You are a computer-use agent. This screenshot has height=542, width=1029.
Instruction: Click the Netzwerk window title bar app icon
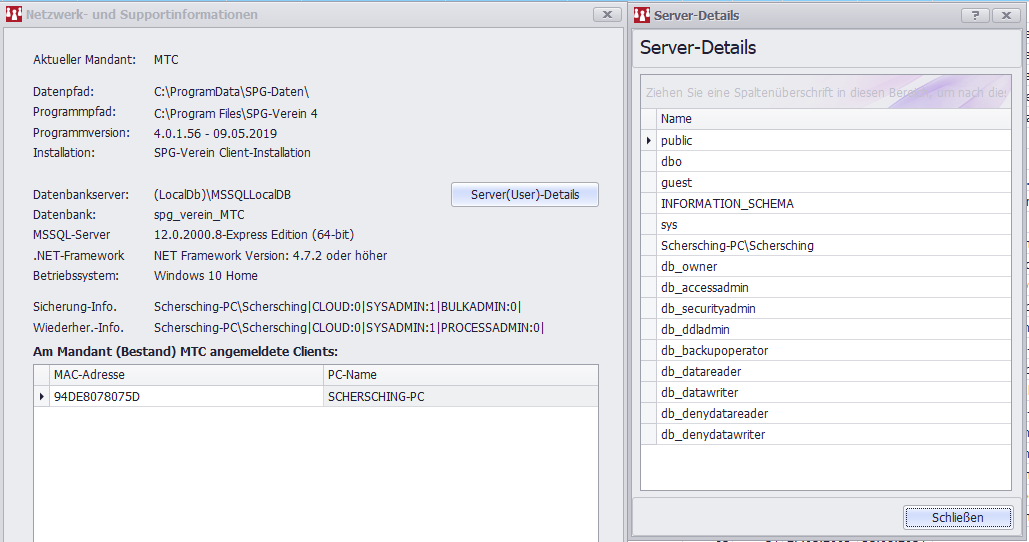(x=13, y=15)
